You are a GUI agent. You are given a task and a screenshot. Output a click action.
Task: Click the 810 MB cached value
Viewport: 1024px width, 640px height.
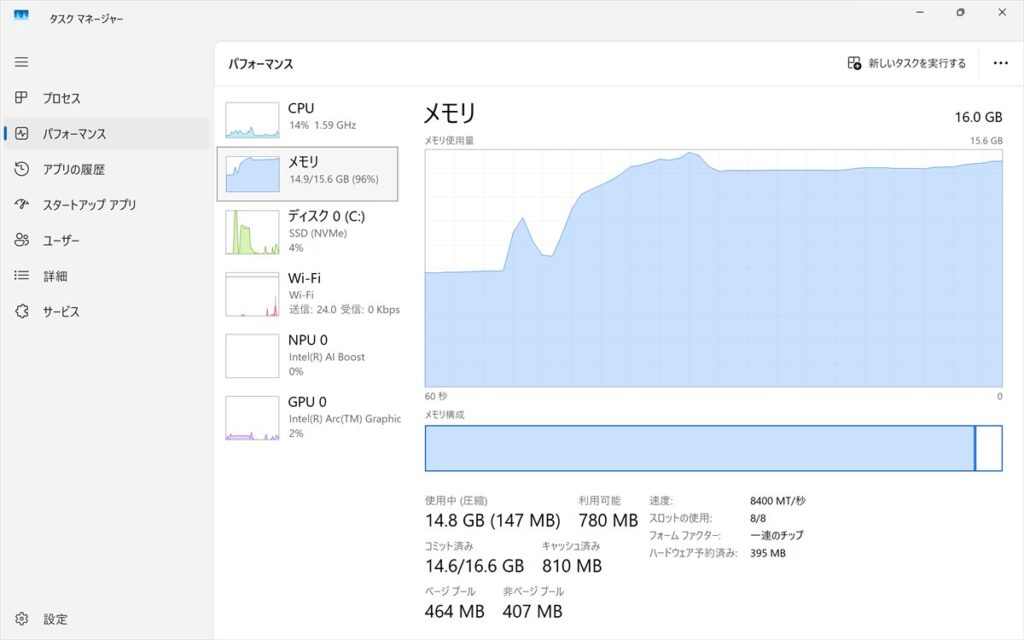point(571,566)
